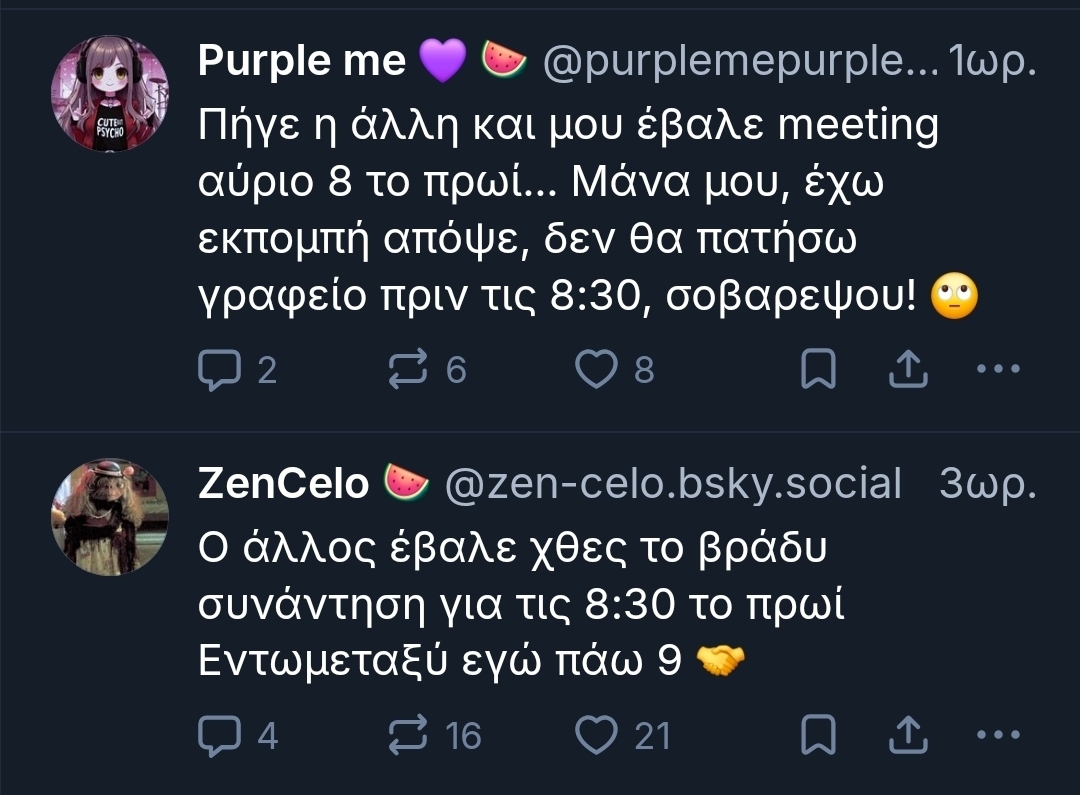
Task: Open the Purple me display name
Action: point(301,62)
